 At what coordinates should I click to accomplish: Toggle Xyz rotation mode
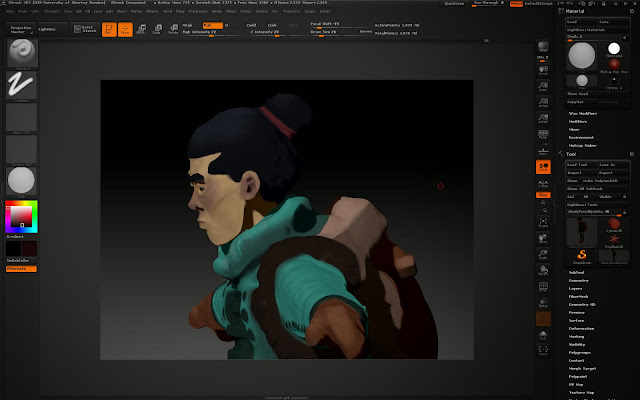point(543,195)
